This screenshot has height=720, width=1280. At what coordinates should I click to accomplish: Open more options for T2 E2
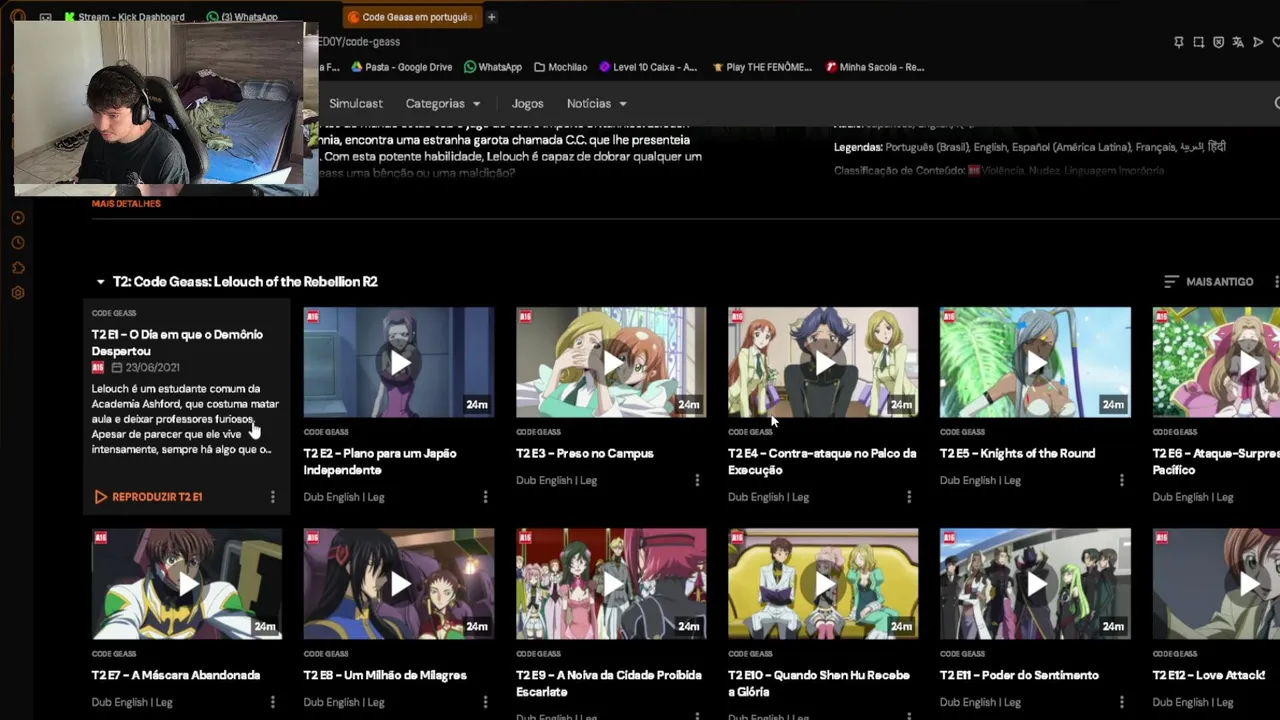[x=485, y=497]
